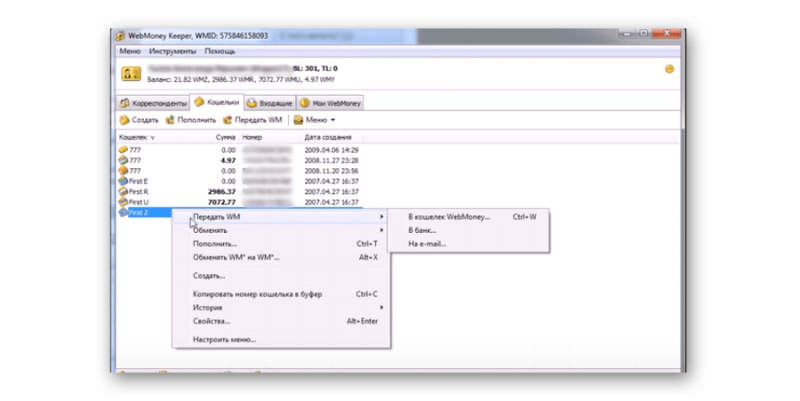Click the Мои WebMoney tab icon
The image size is (800, 401).
pos(304,103)
